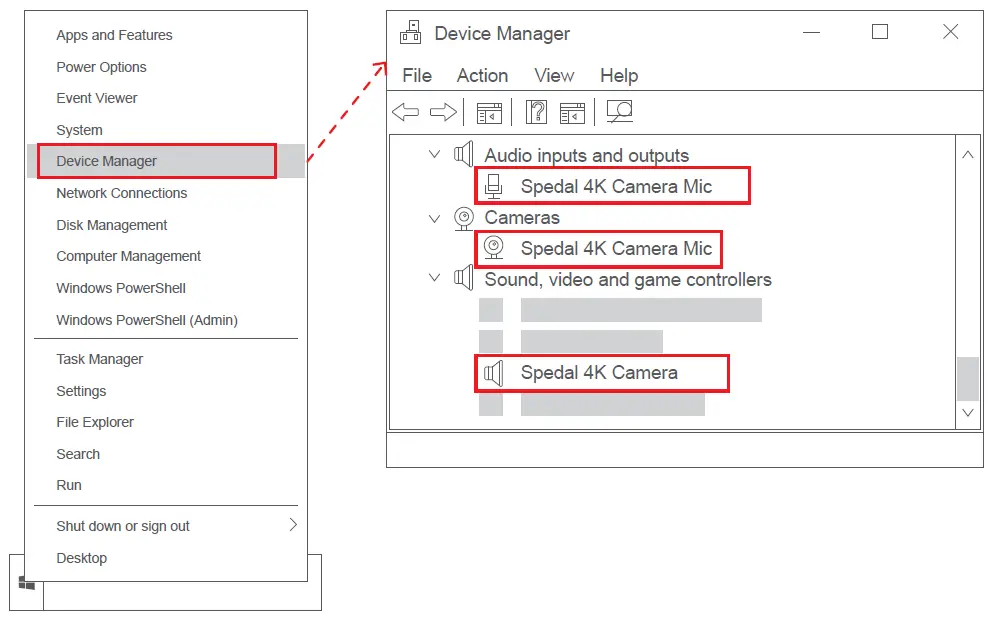Screen dimensions: 992x618
Task: Open Network Connections
Action: pyautogui.click(x=121, y=193)
